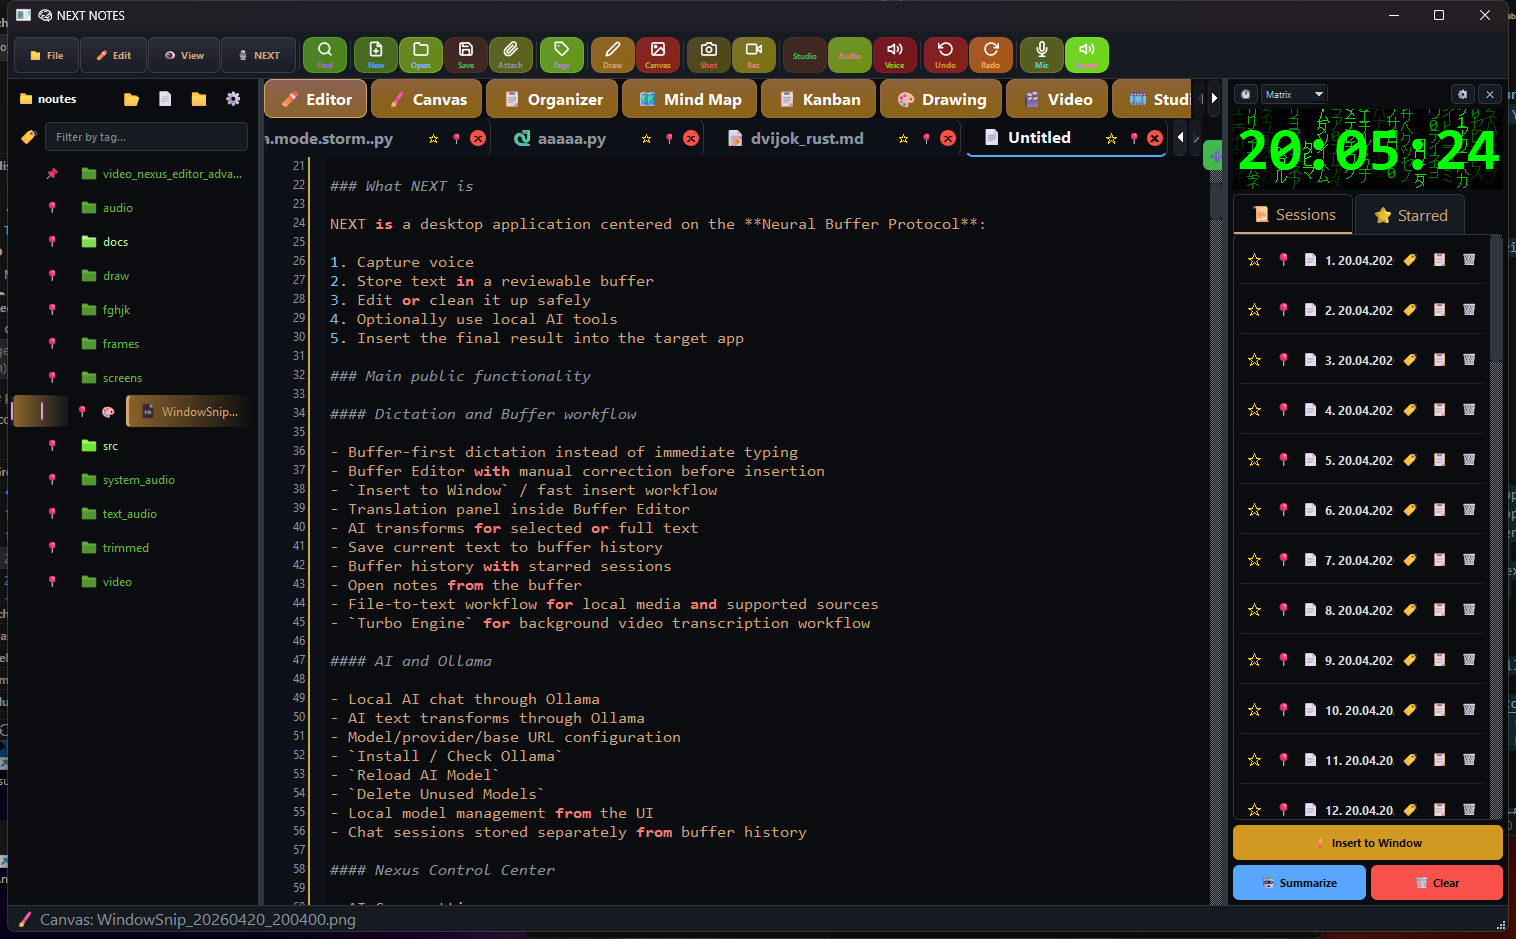Pin session 4 with its pushpin

pos(1283,410)
